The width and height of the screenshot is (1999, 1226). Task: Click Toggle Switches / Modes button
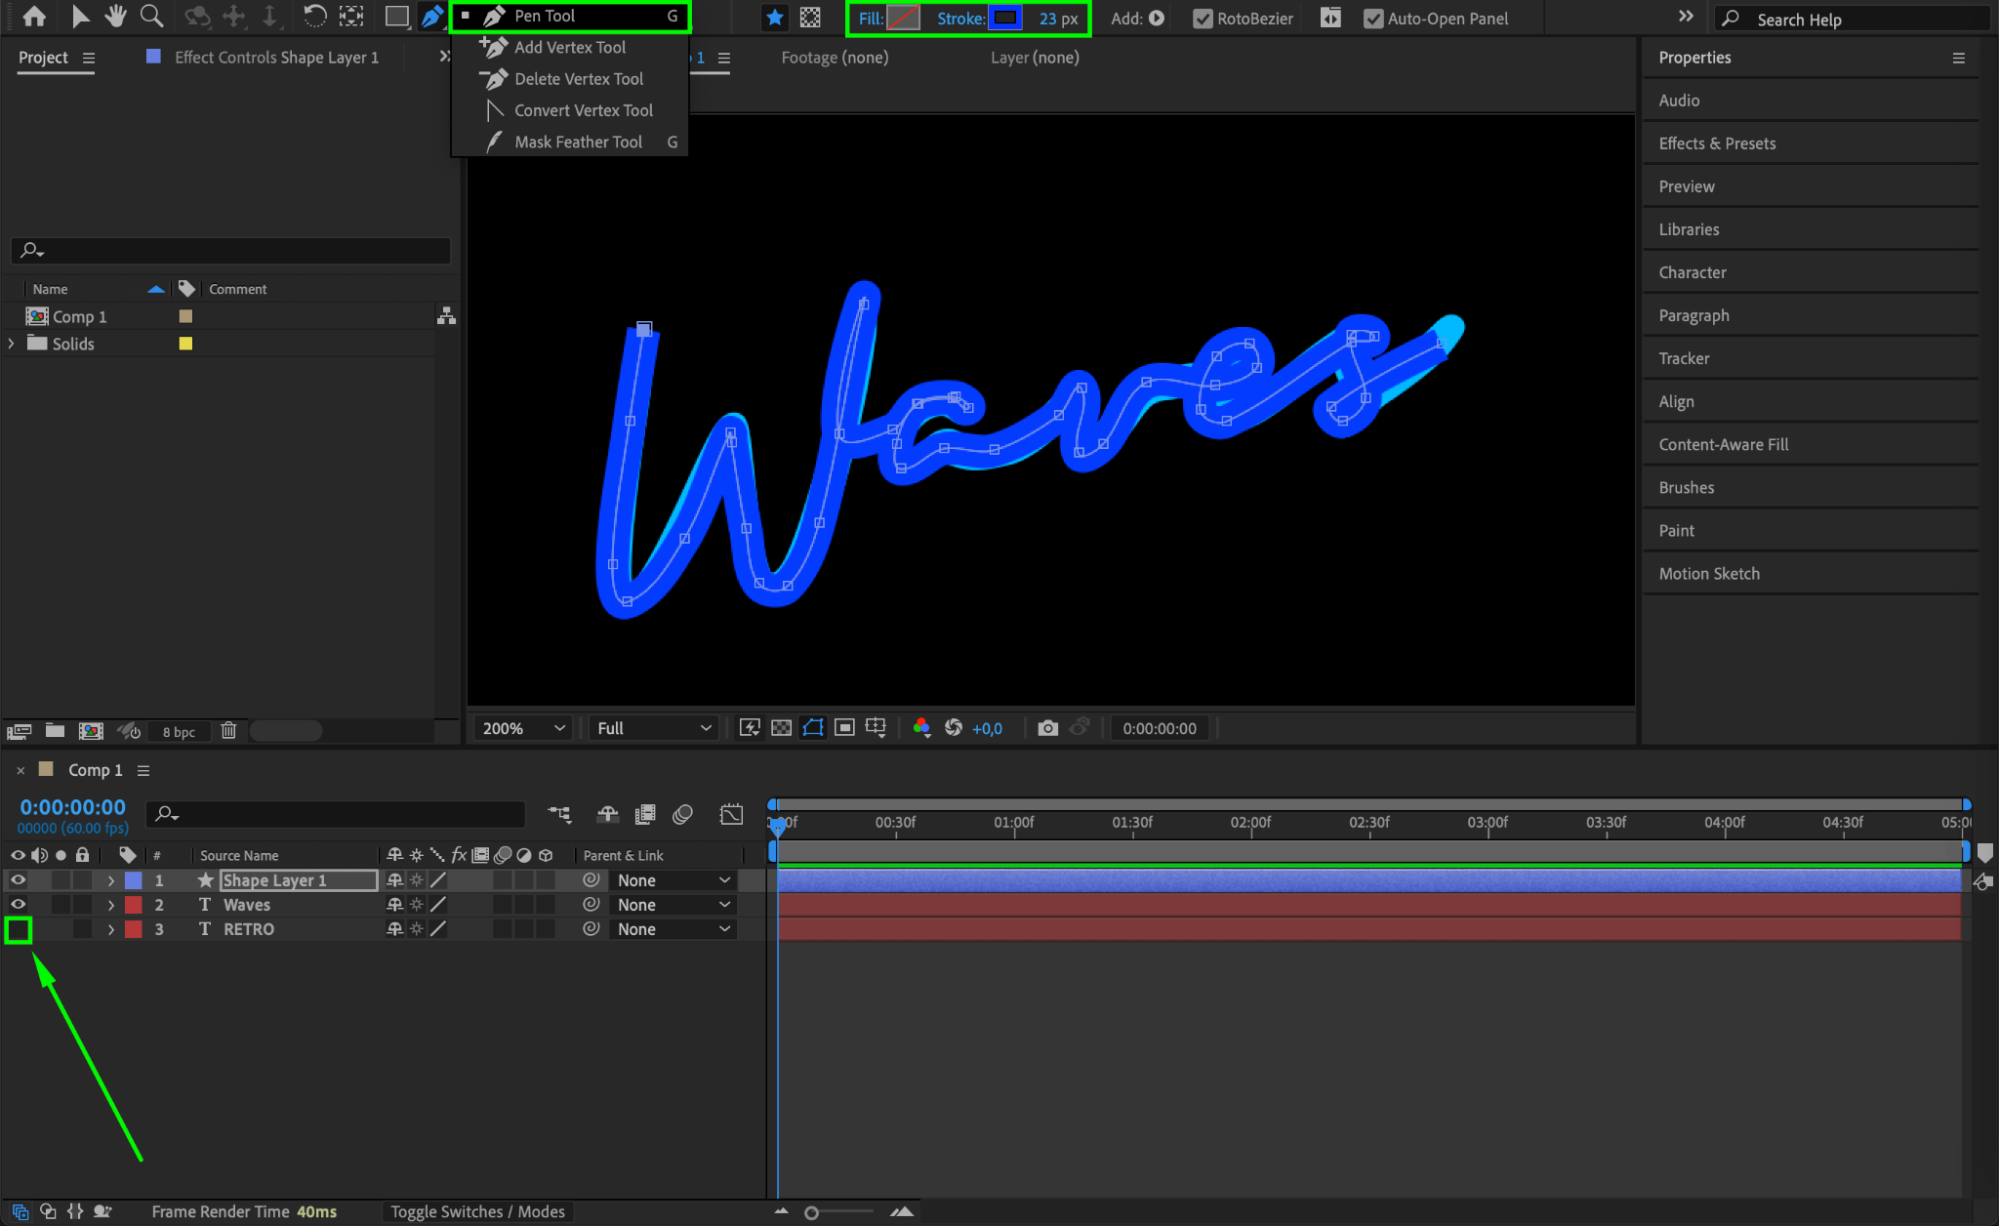coord(477,1211)
